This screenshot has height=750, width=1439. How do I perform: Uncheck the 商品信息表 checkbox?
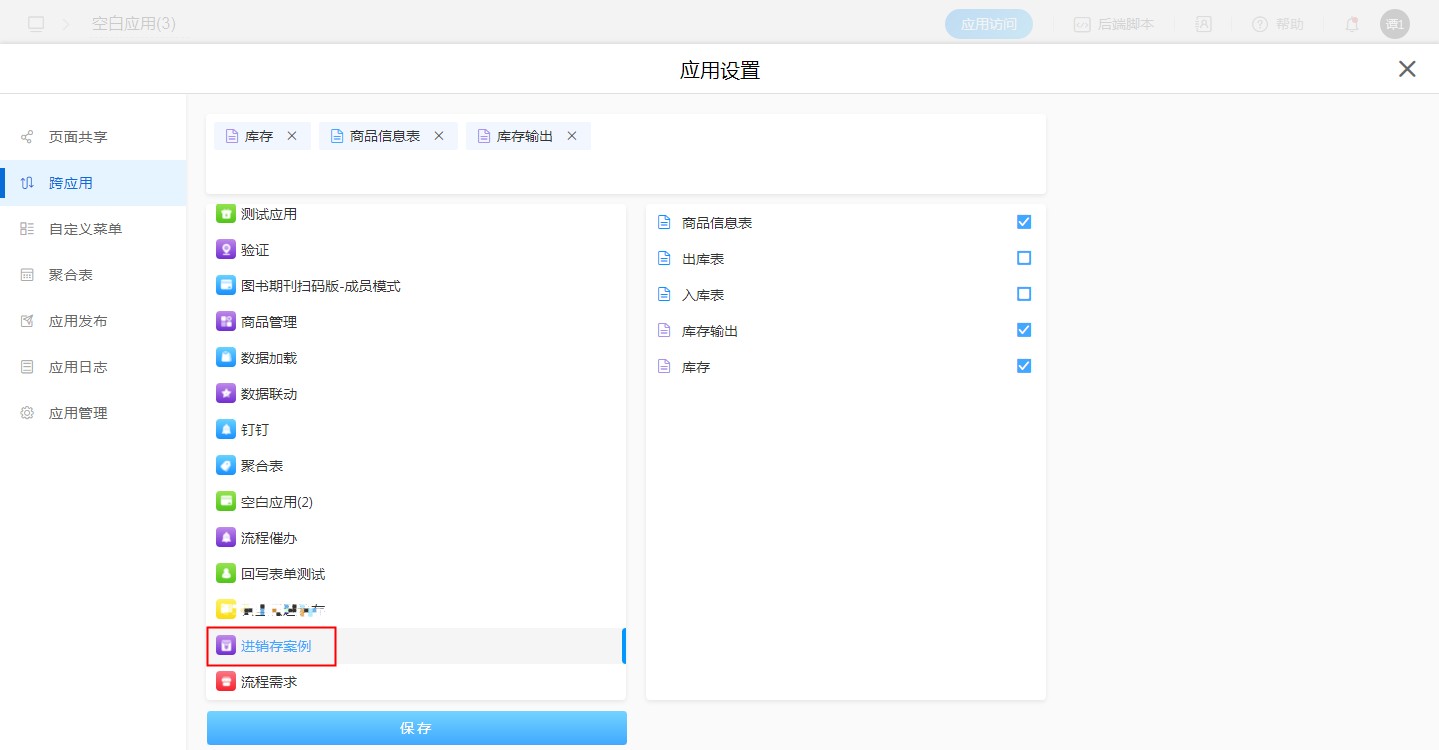[1023, 222]
